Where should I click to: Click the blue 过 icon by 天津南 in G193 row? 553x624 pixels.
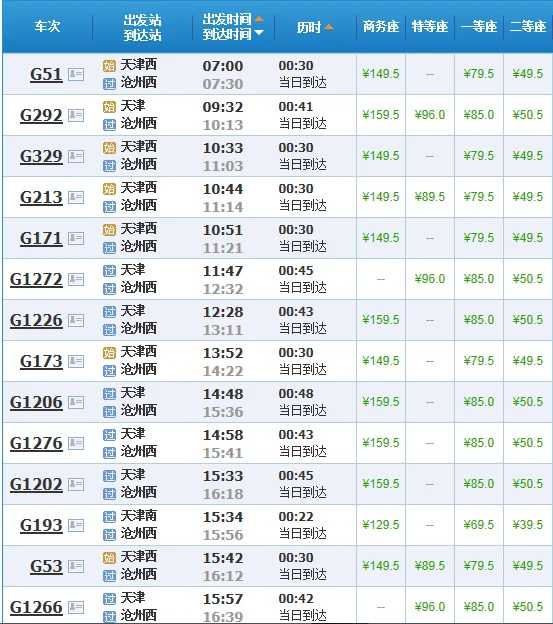[109, 517]
